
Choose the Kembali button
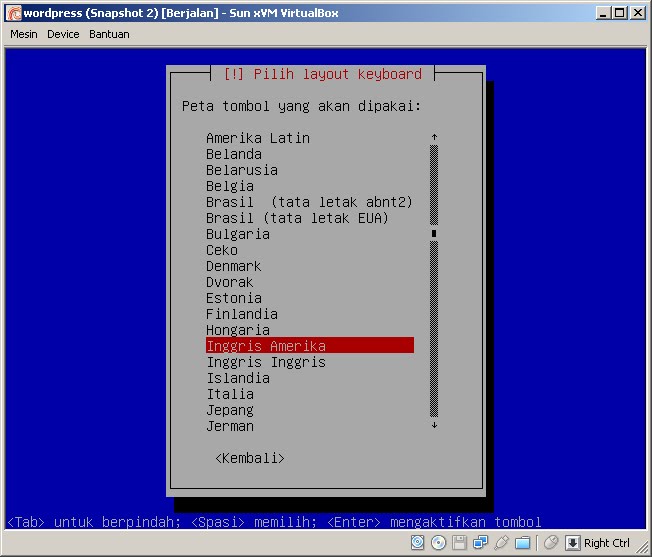coord(250,458)
